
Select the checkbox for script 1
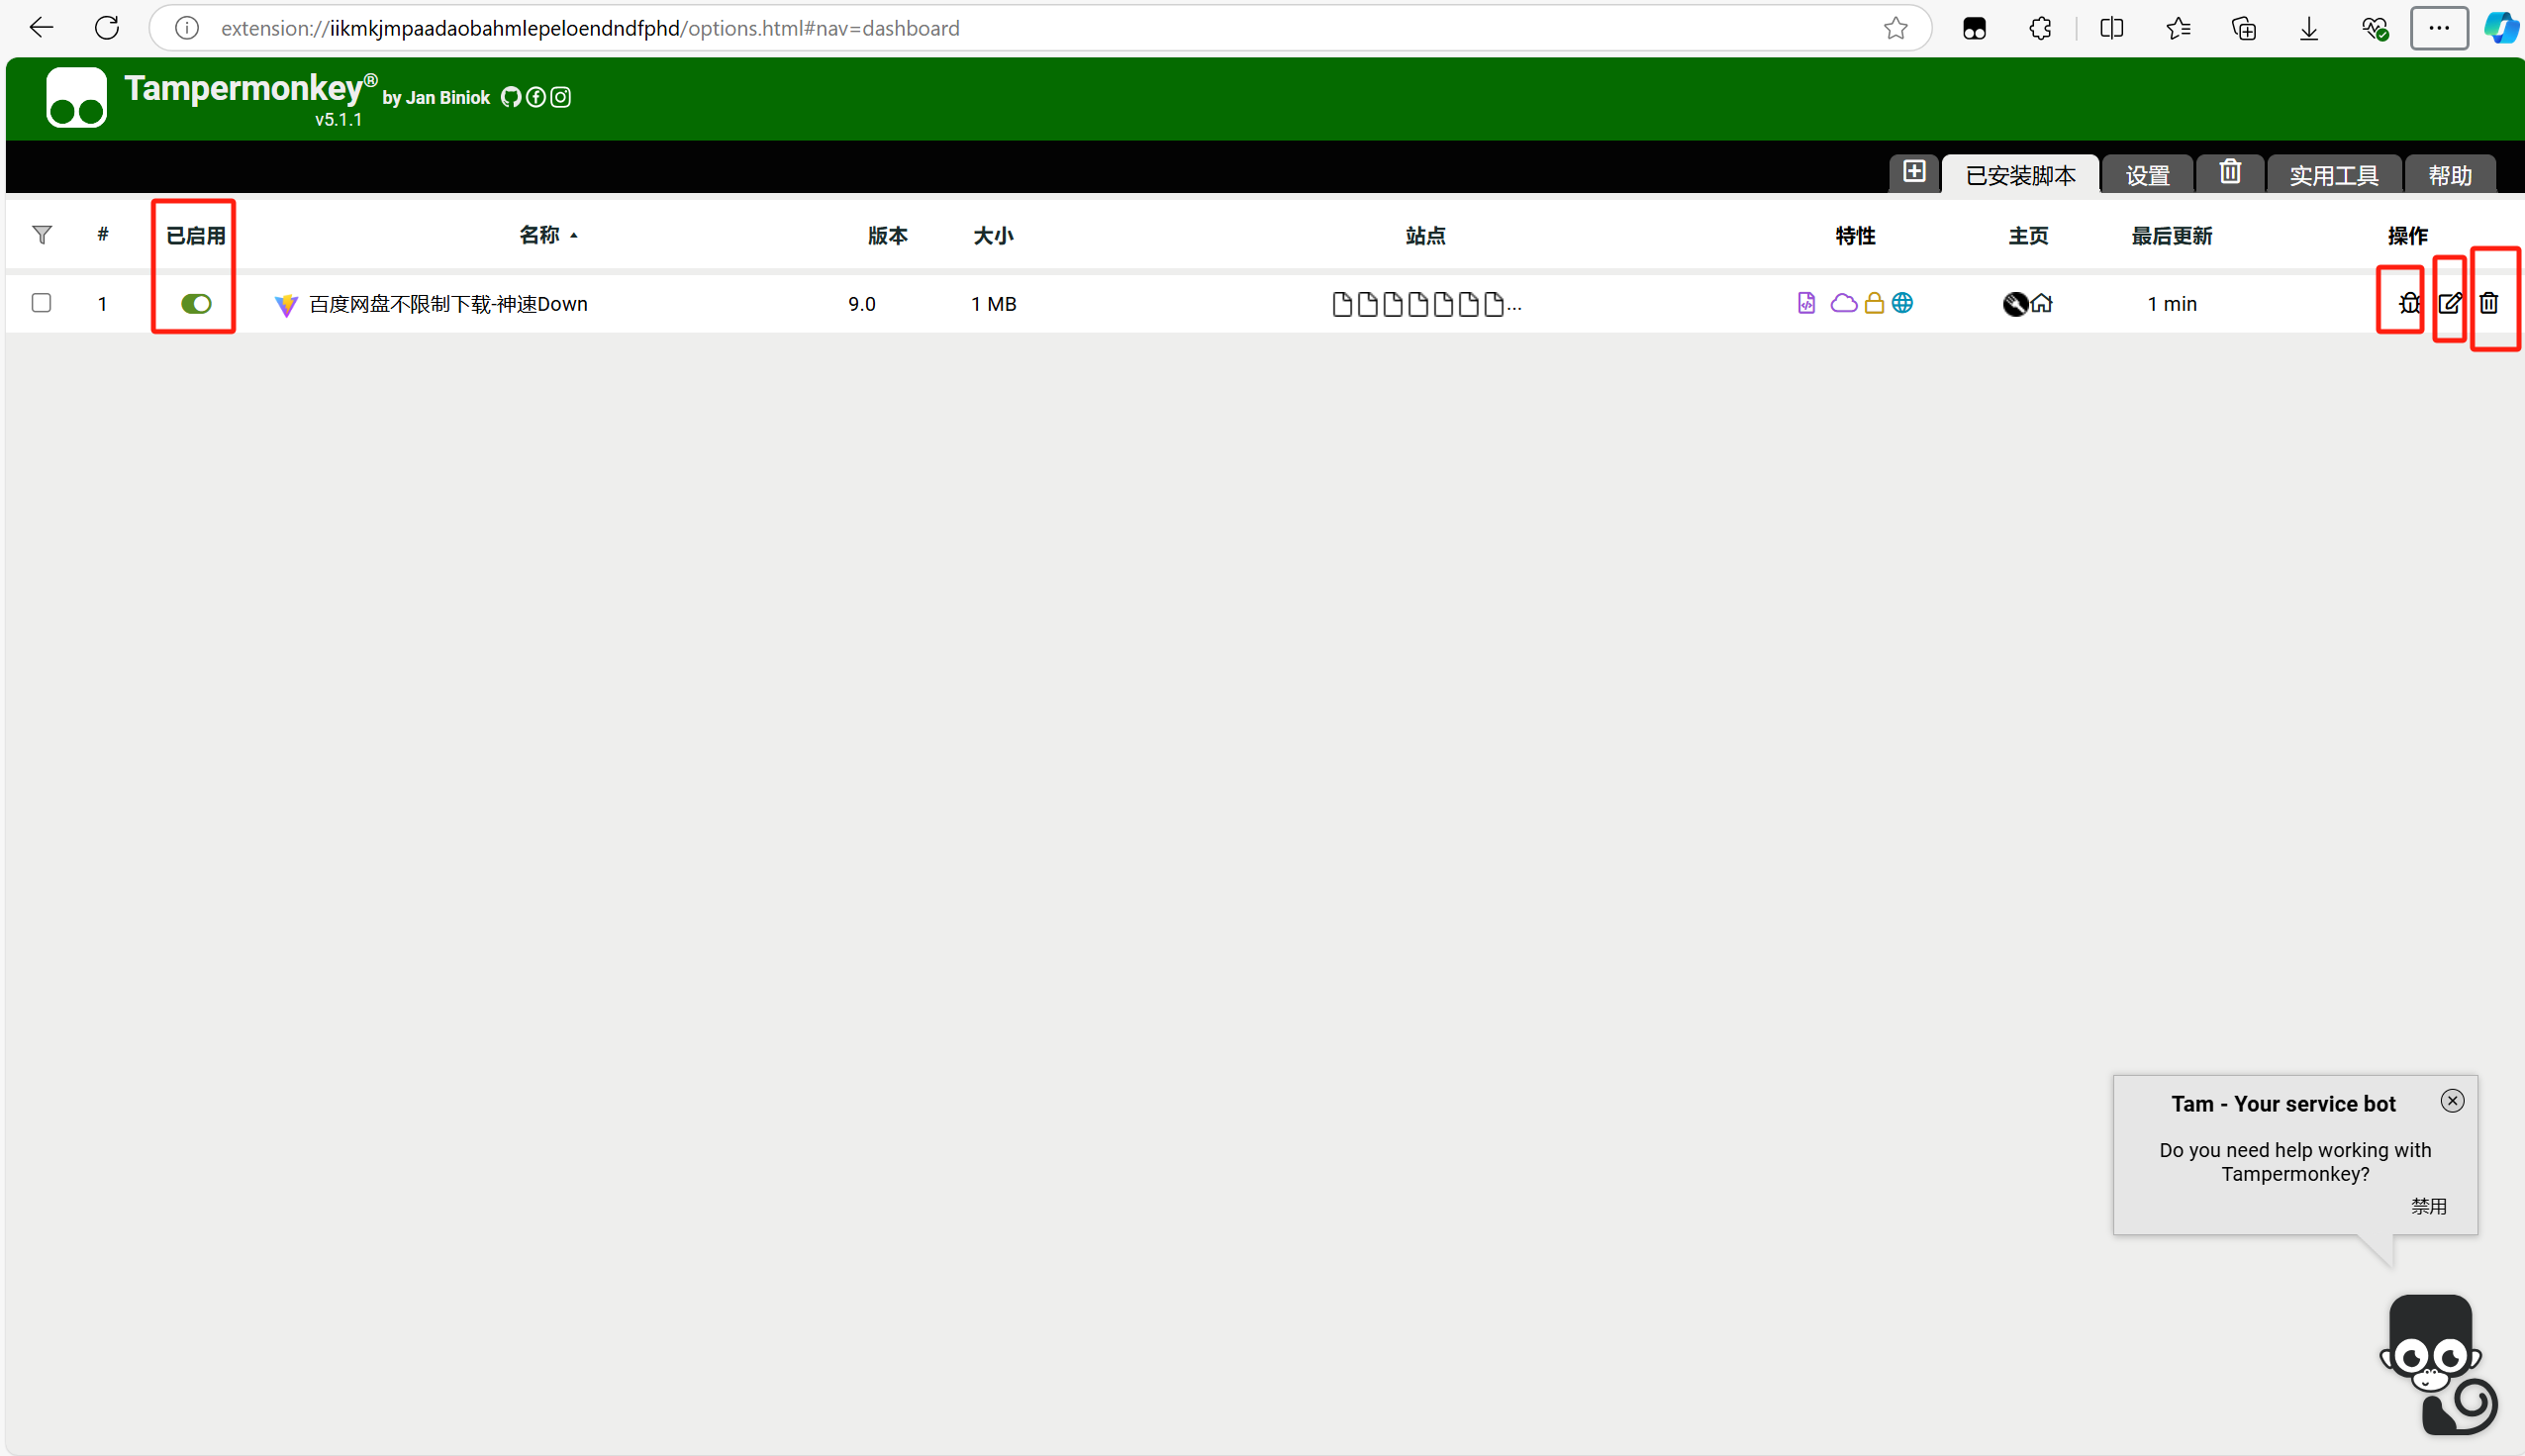[x=41, y=302]
